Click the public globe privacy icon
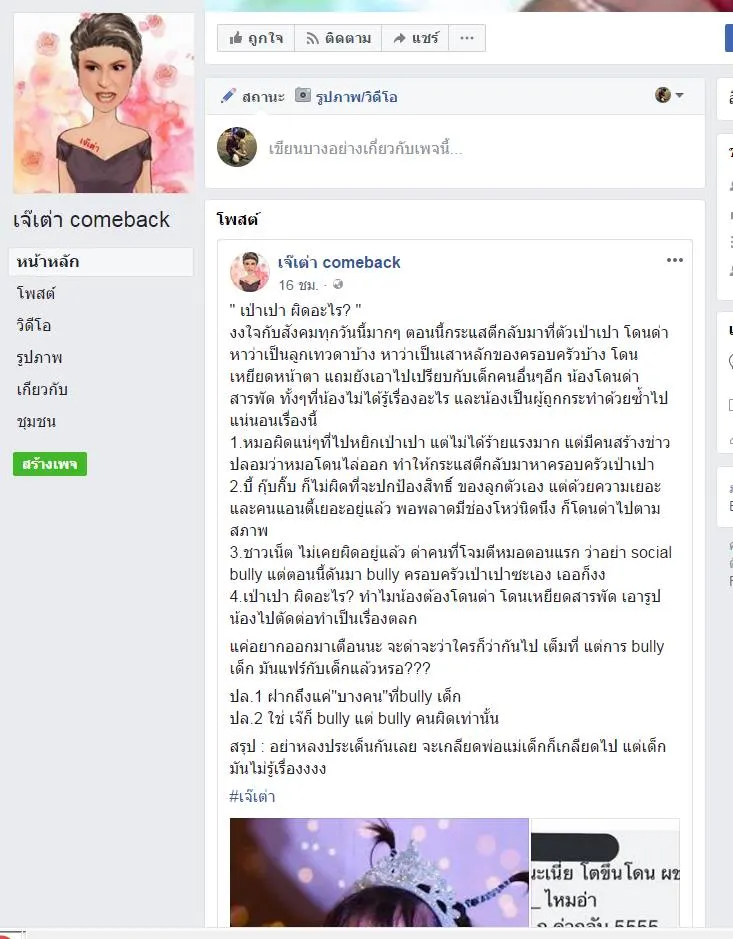 (x=338, y=284)
